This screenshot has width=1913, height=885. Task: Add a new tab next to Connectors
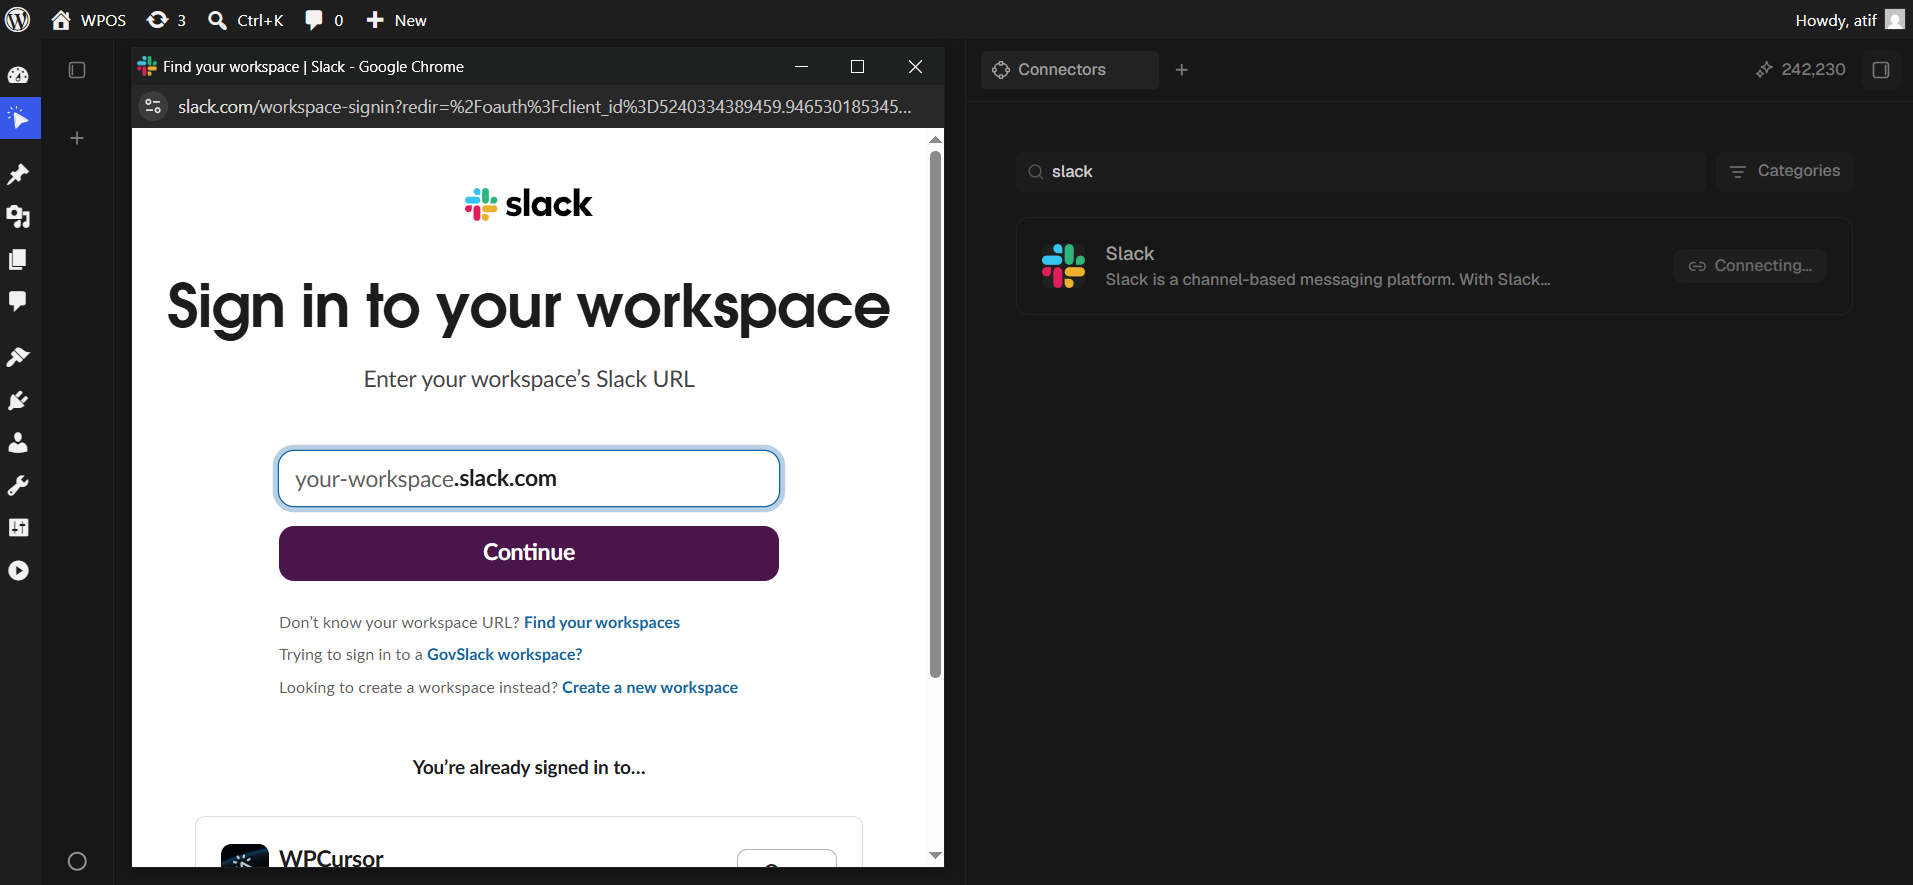pyautogui.click(x=1182, y=70)
